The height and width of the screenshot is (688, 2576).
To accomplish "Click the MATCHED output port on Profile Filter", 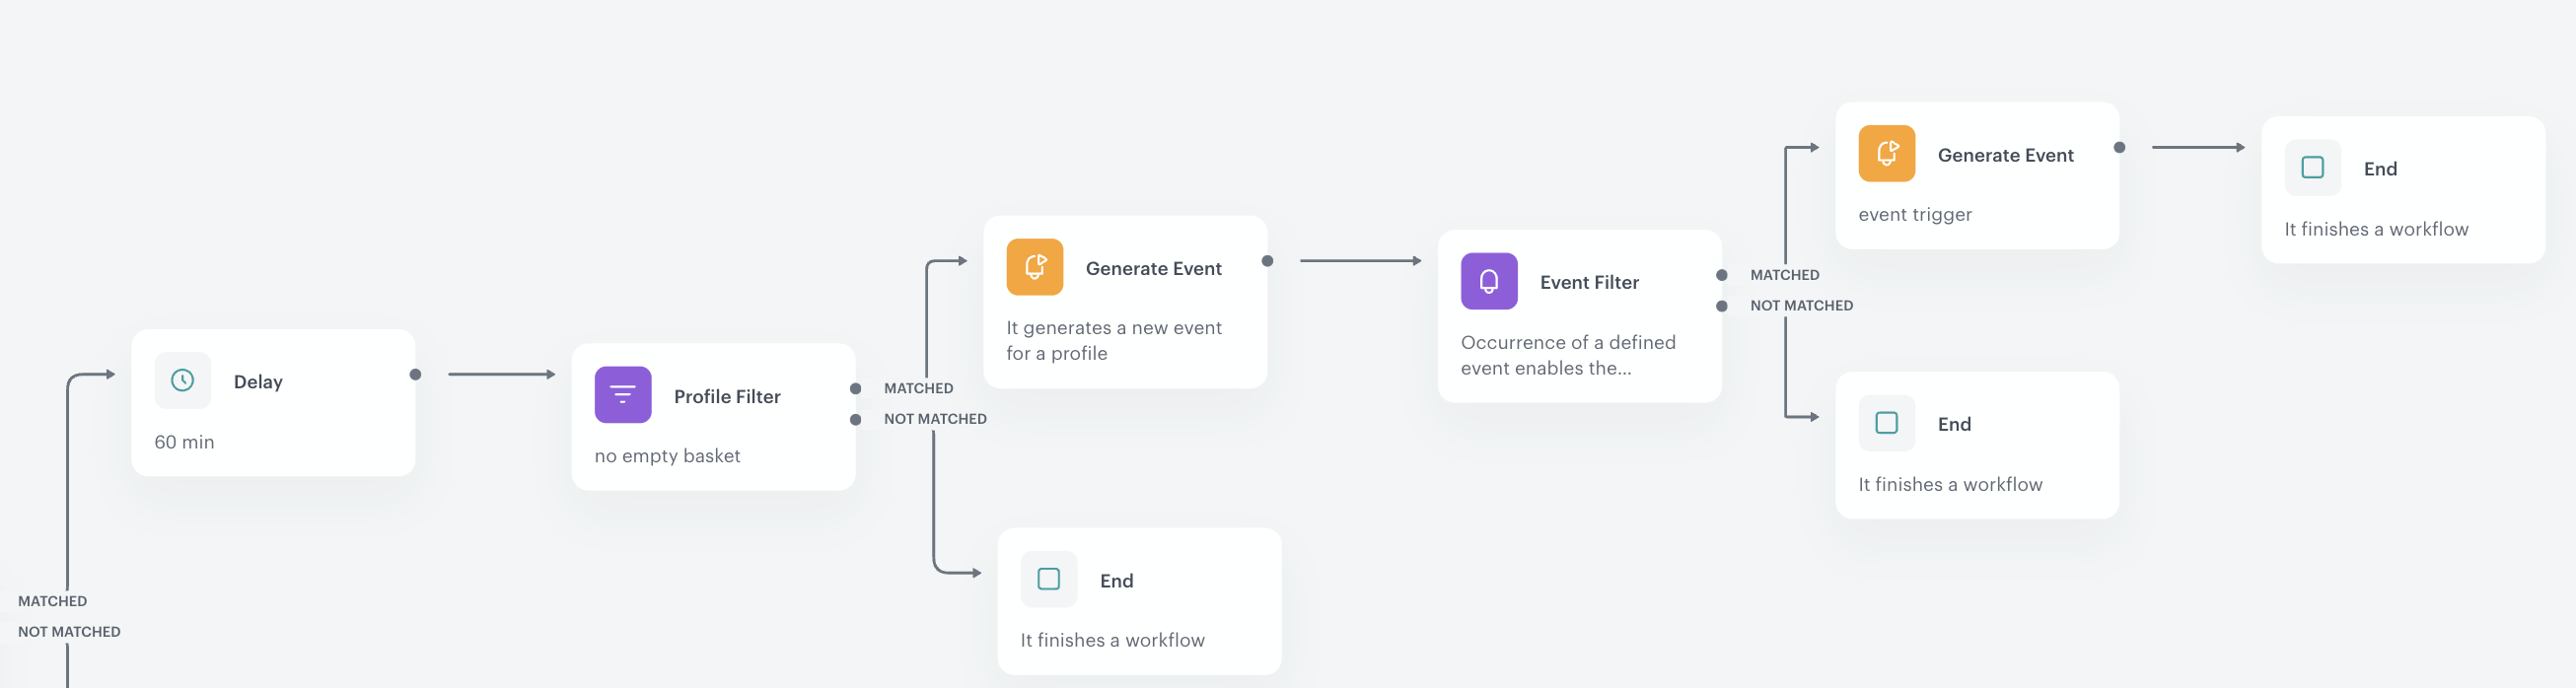I will (856, 387).
